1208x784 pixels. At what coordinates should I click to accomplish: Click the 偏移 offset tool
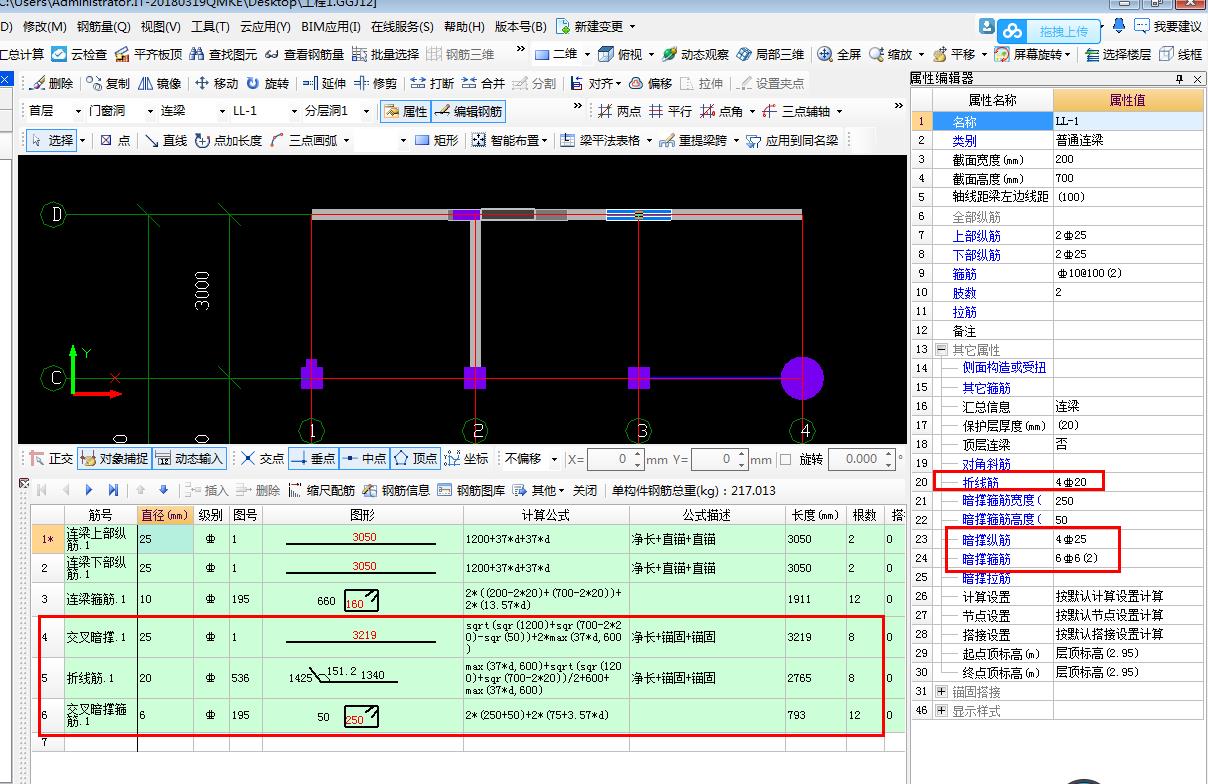tap(650, 83)
